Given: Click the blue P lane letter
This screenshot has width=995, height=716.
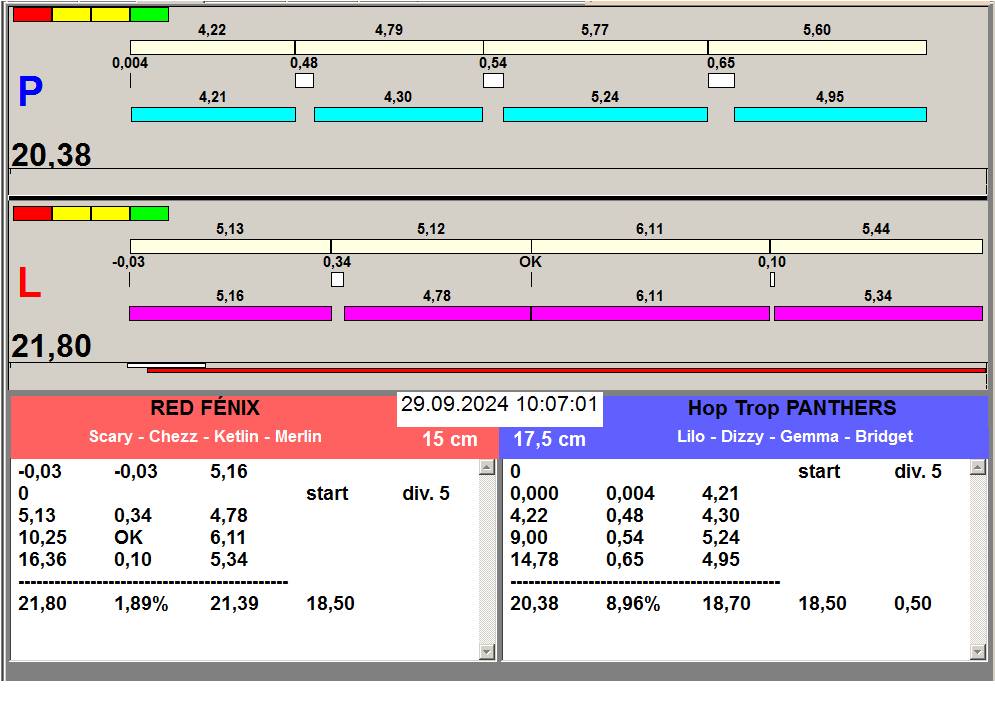Looking at the screenshot, I should coord(30,93).
